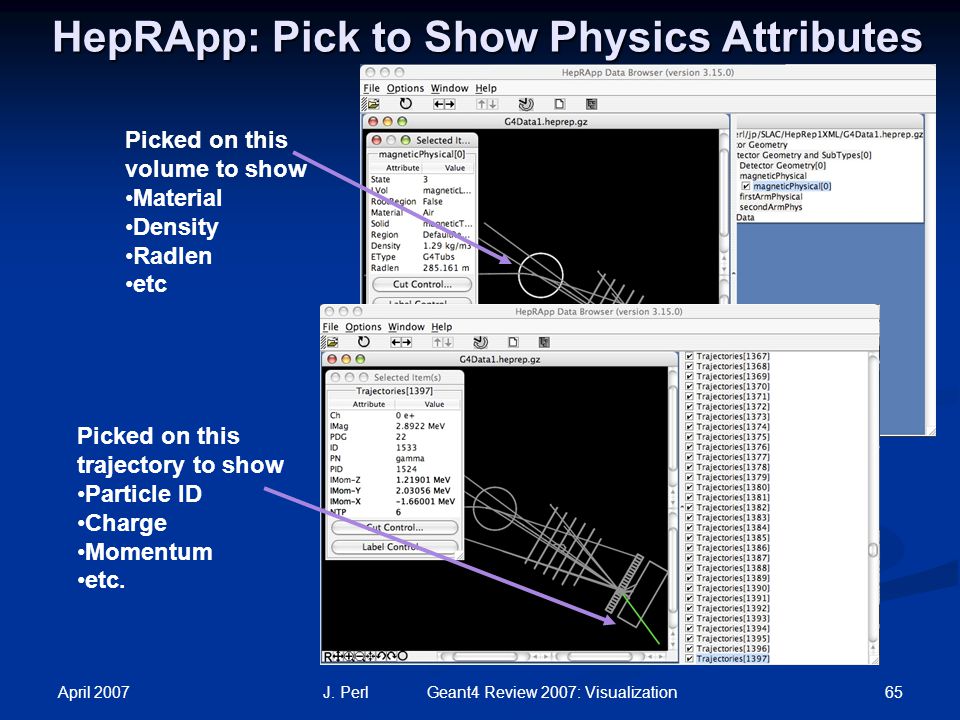Toggle checkbox for Trajectories[1367]
960x720 pixels.
click(689, 356)
